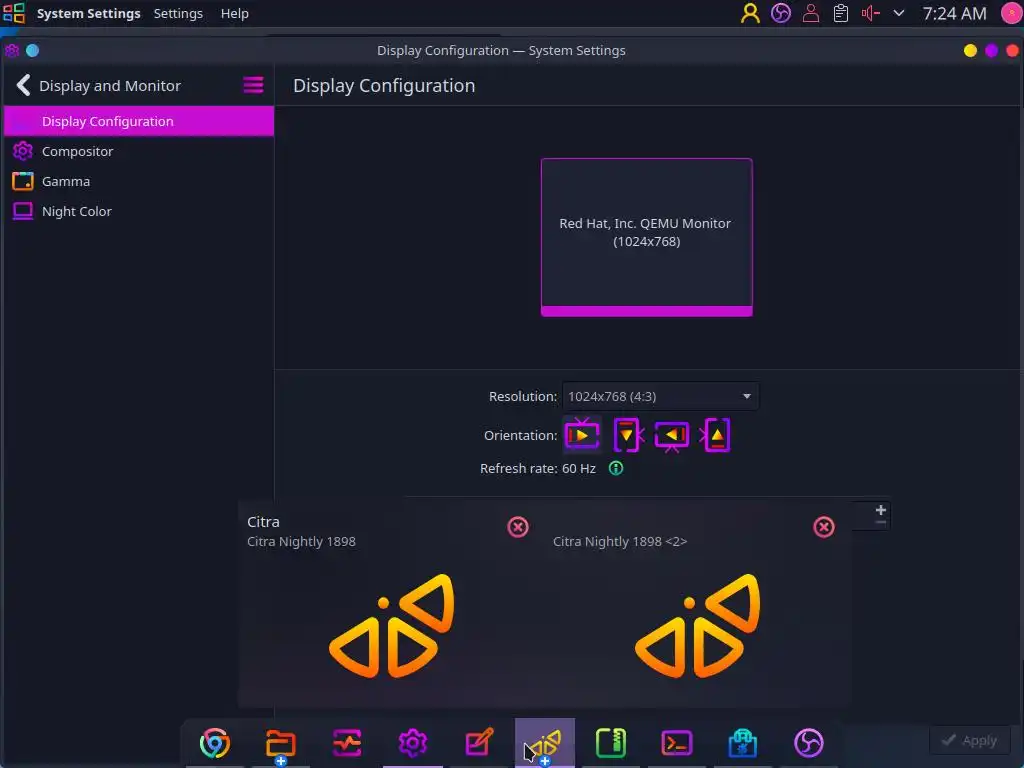The width and height of the screenshot is (1024, 768).
Task: Open the Settings menu
Action: tap(178, 14)
